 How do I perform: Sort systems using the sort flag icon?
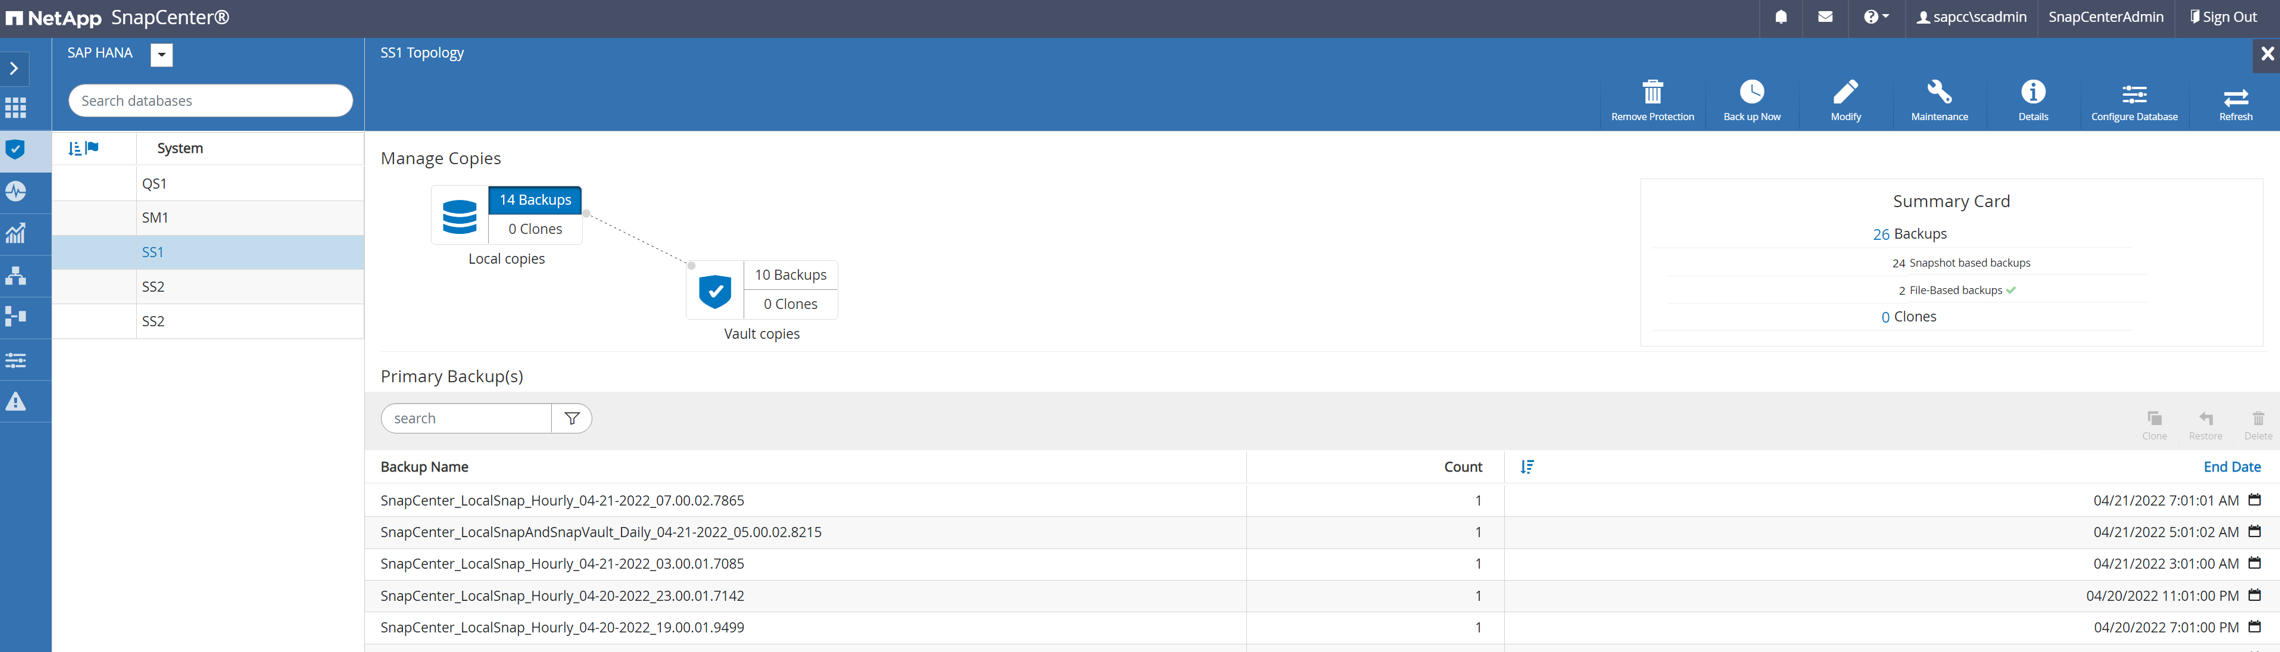[x=83, y=148]
